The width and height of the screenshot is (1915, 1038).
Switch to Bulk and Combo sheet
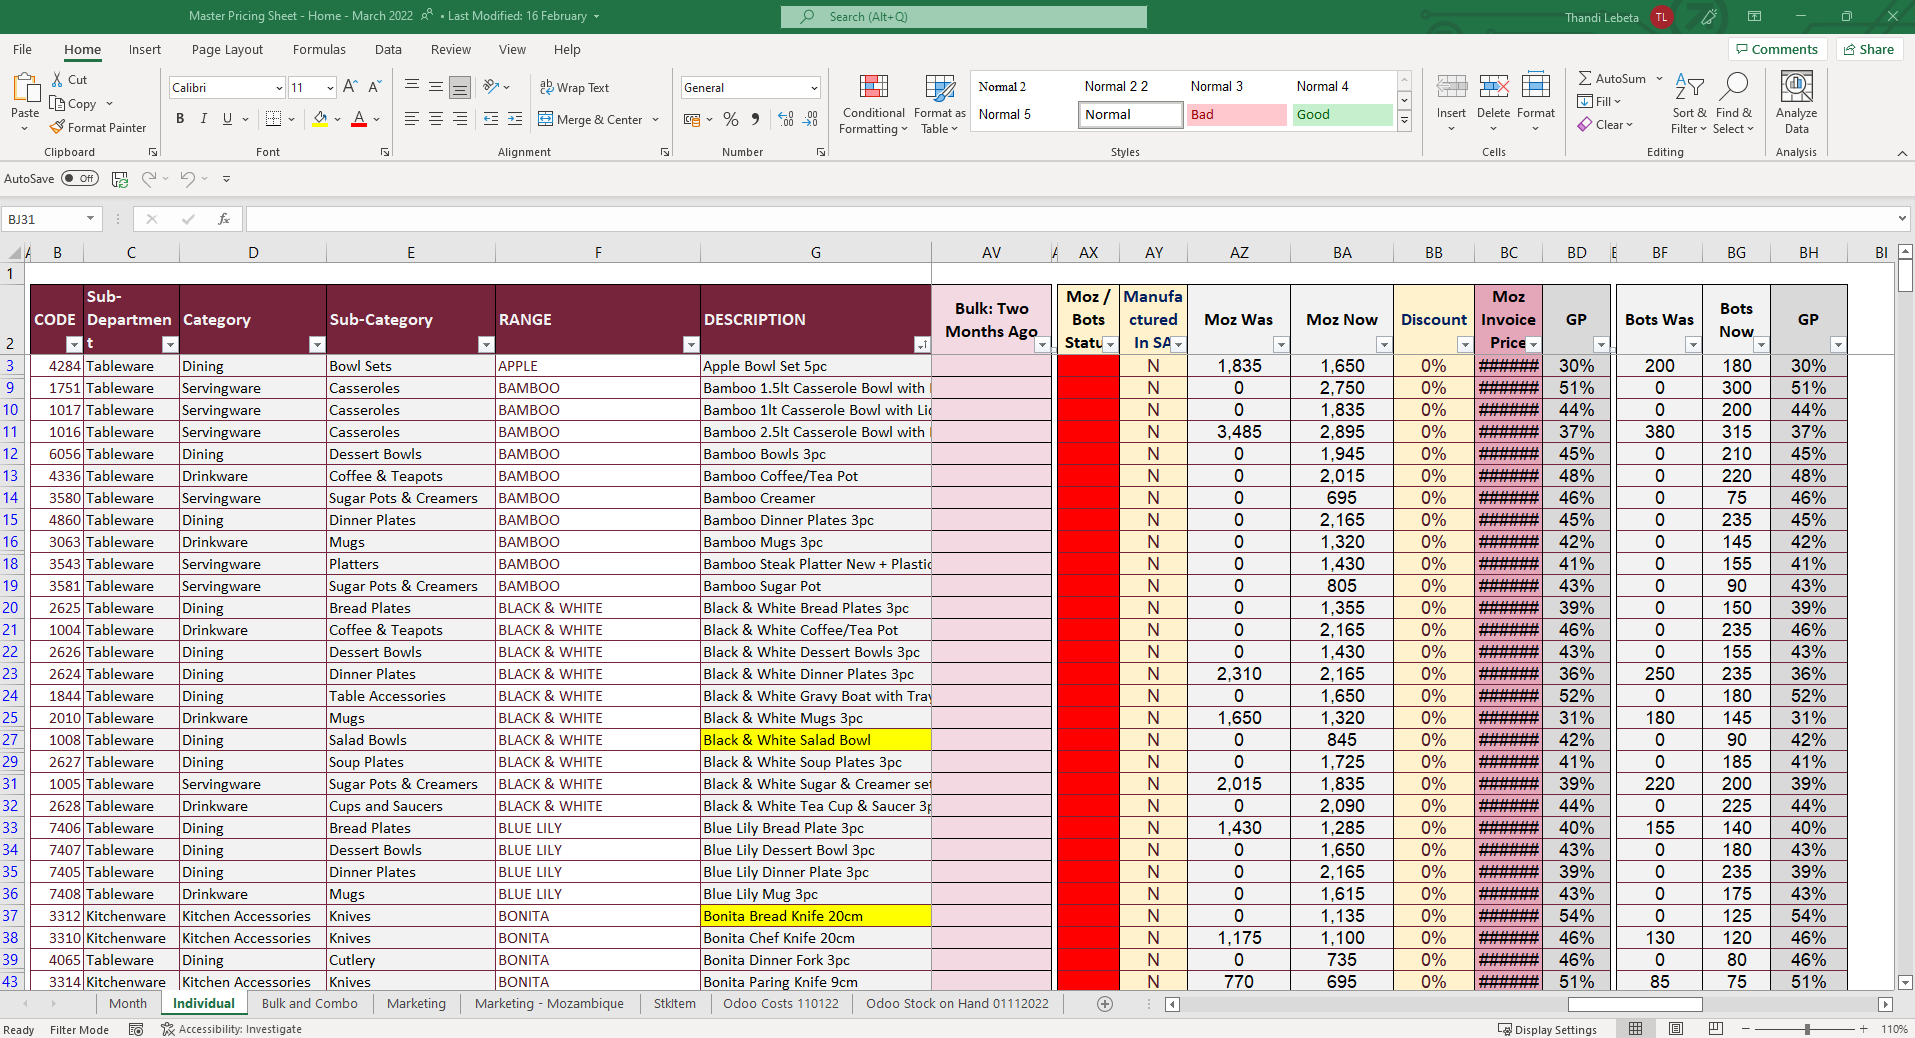[x=309, y=1004]
